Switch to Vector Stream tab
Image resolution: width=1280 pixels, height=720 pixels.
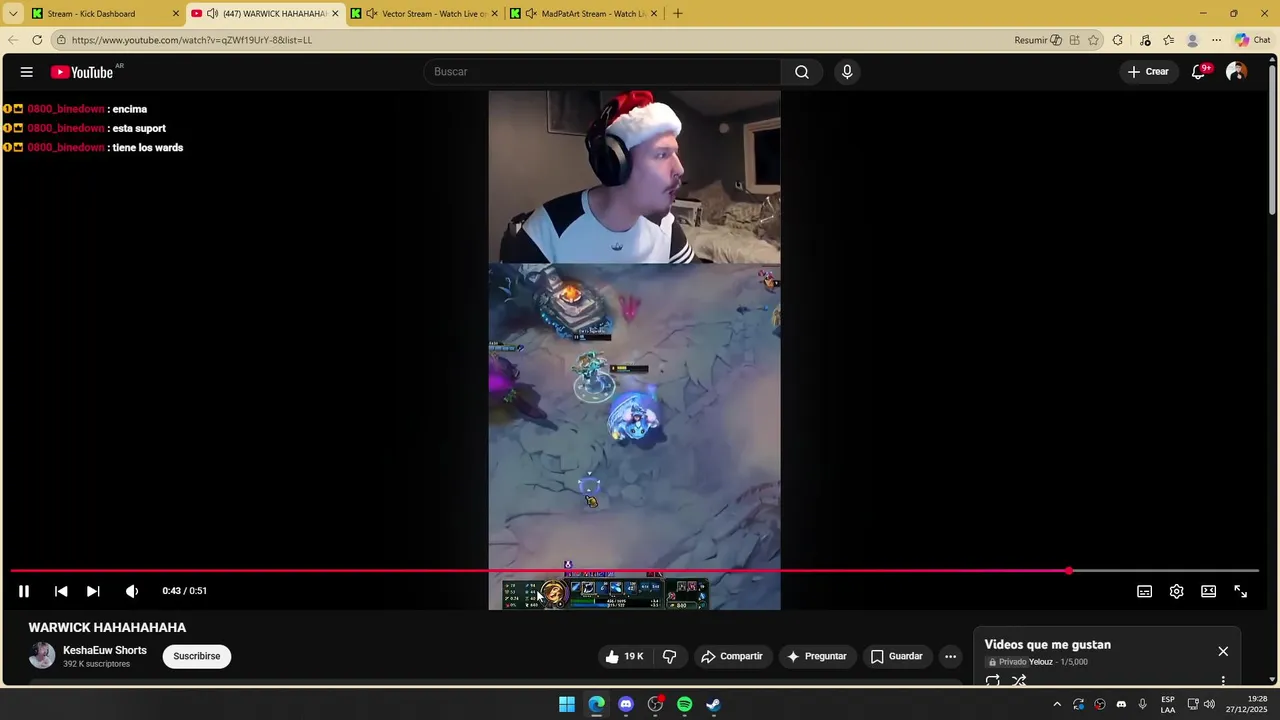pyautogui.click(x=424, y=14)
